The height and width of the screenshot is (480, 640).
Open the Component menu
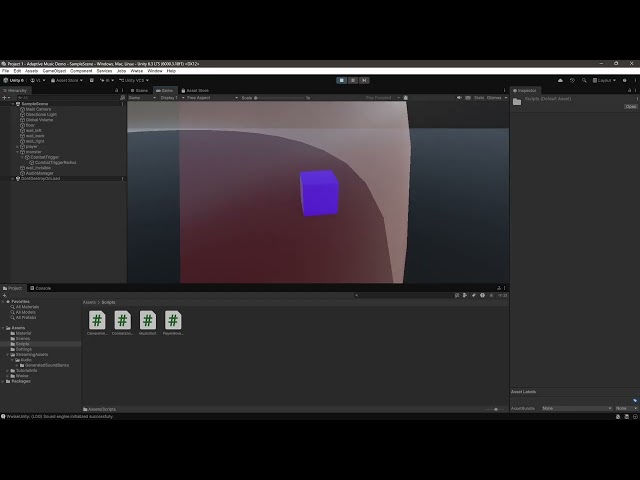pyautogui.click(x=81, y=71)
